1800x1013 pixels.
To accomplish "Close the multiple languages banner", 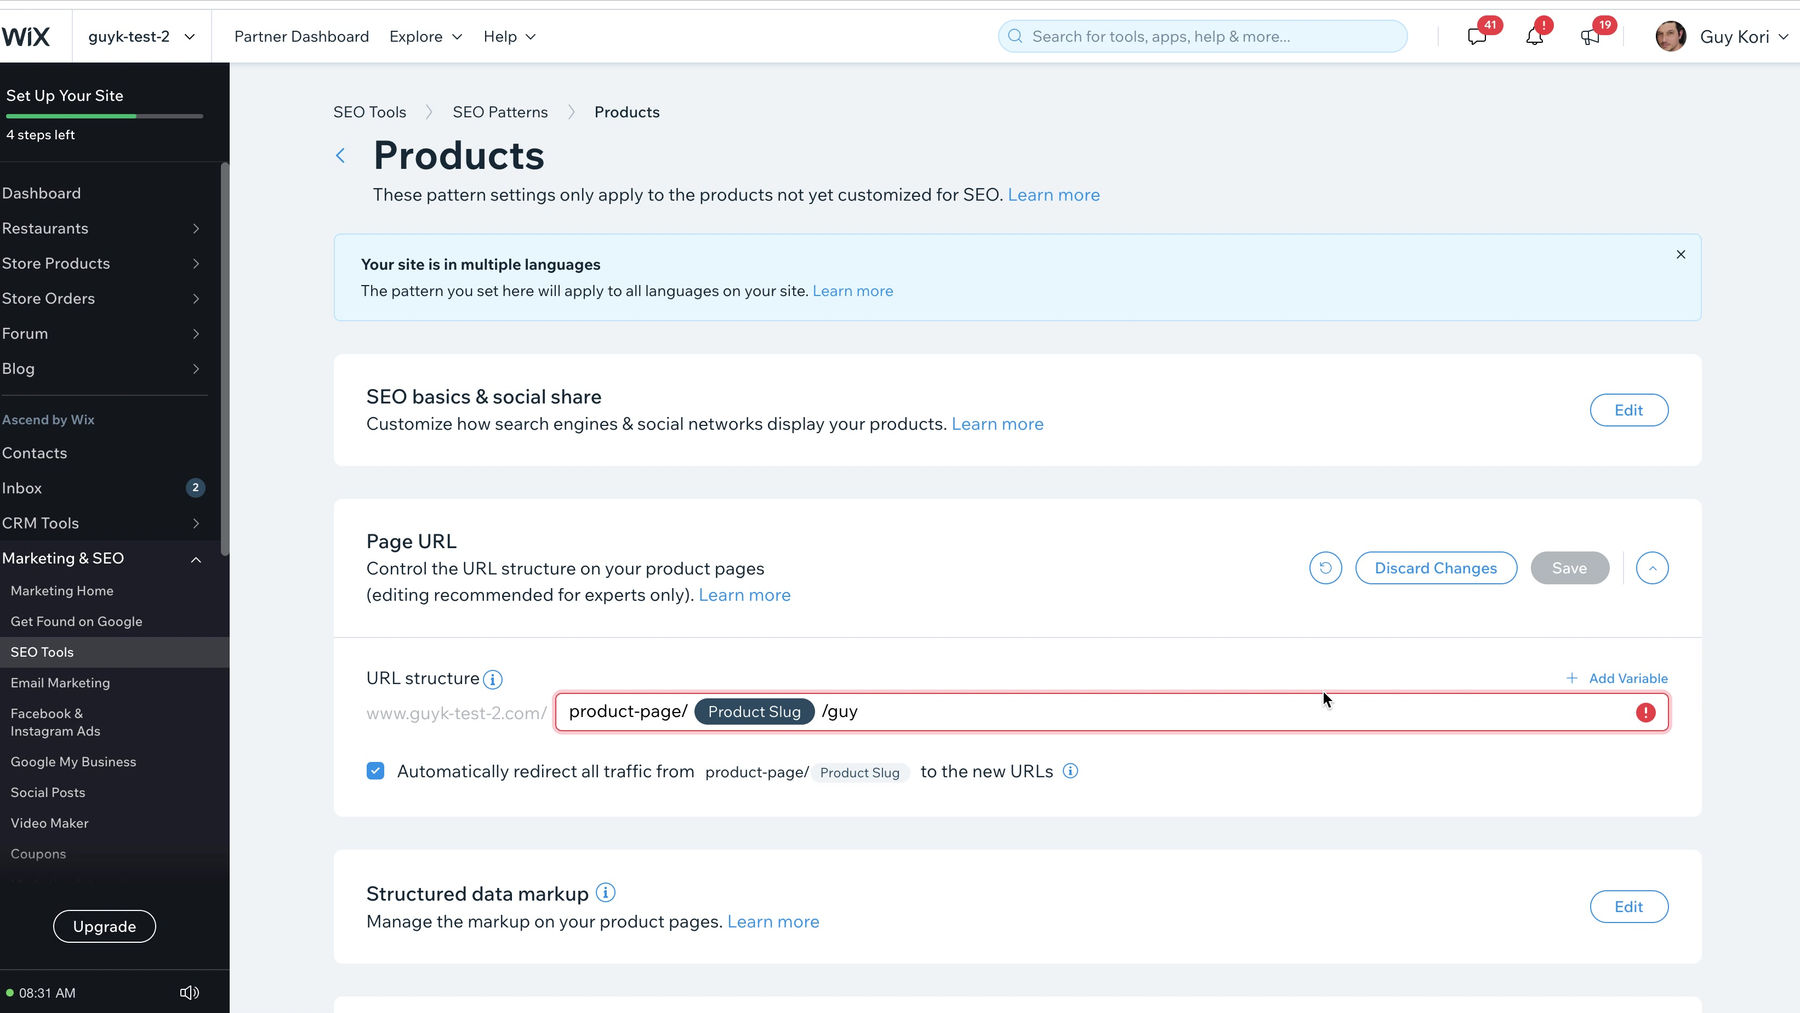I will coord(1681,254).
